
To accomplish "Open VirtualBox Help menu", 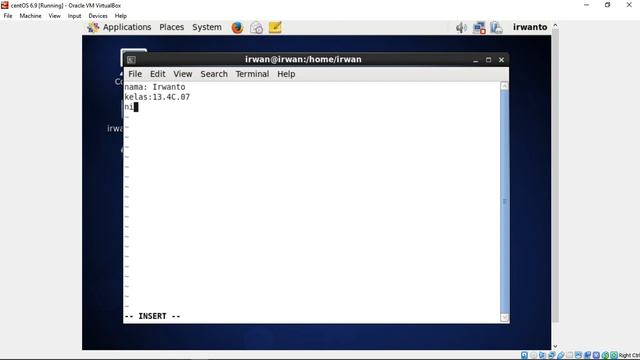I will [x=120, y=16].
